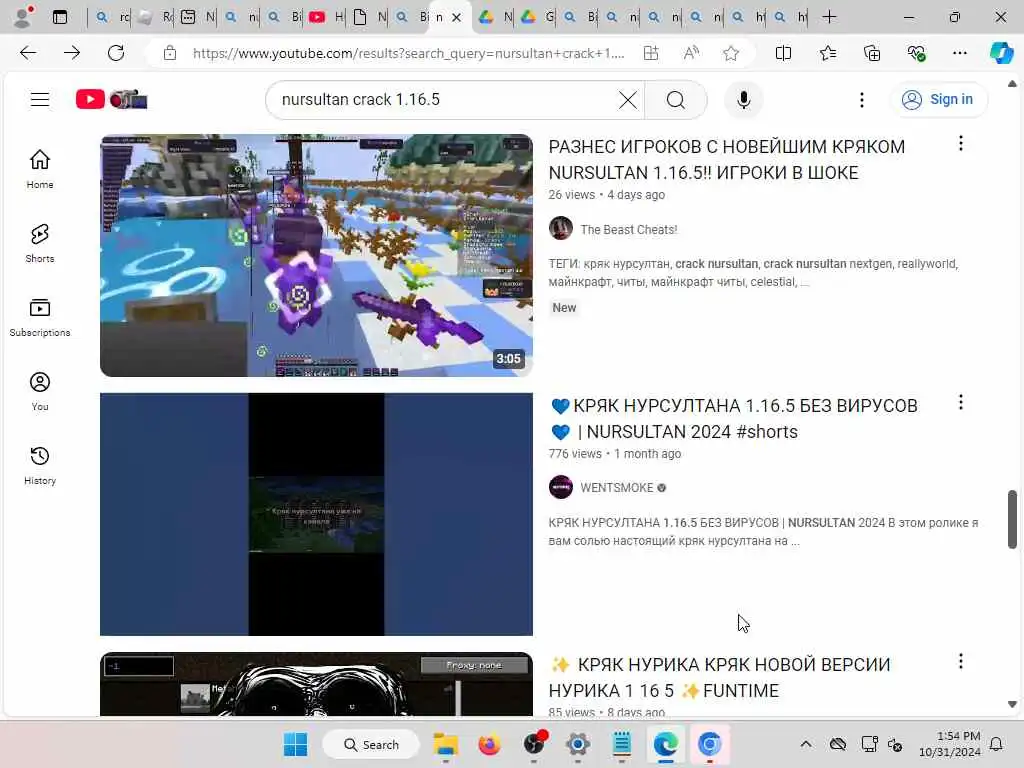Open Subscriptions in sidebar
This screenshot has height=768, width=1024.
click(x=40, y=317)
